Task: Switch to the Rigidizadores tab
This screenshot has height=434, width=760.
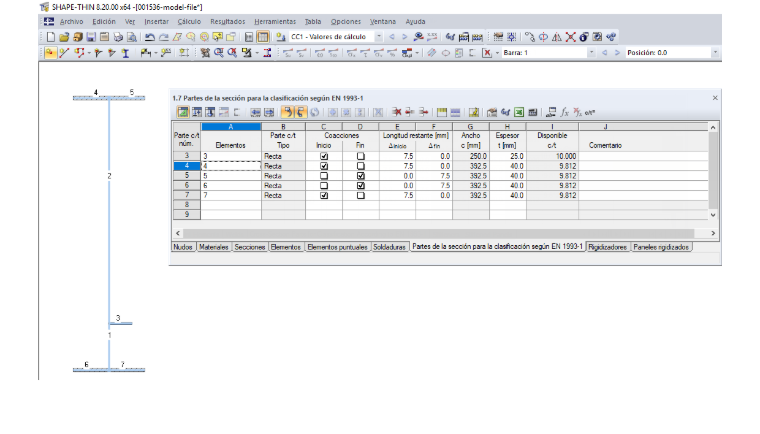Action: click(x=607, y=247)
